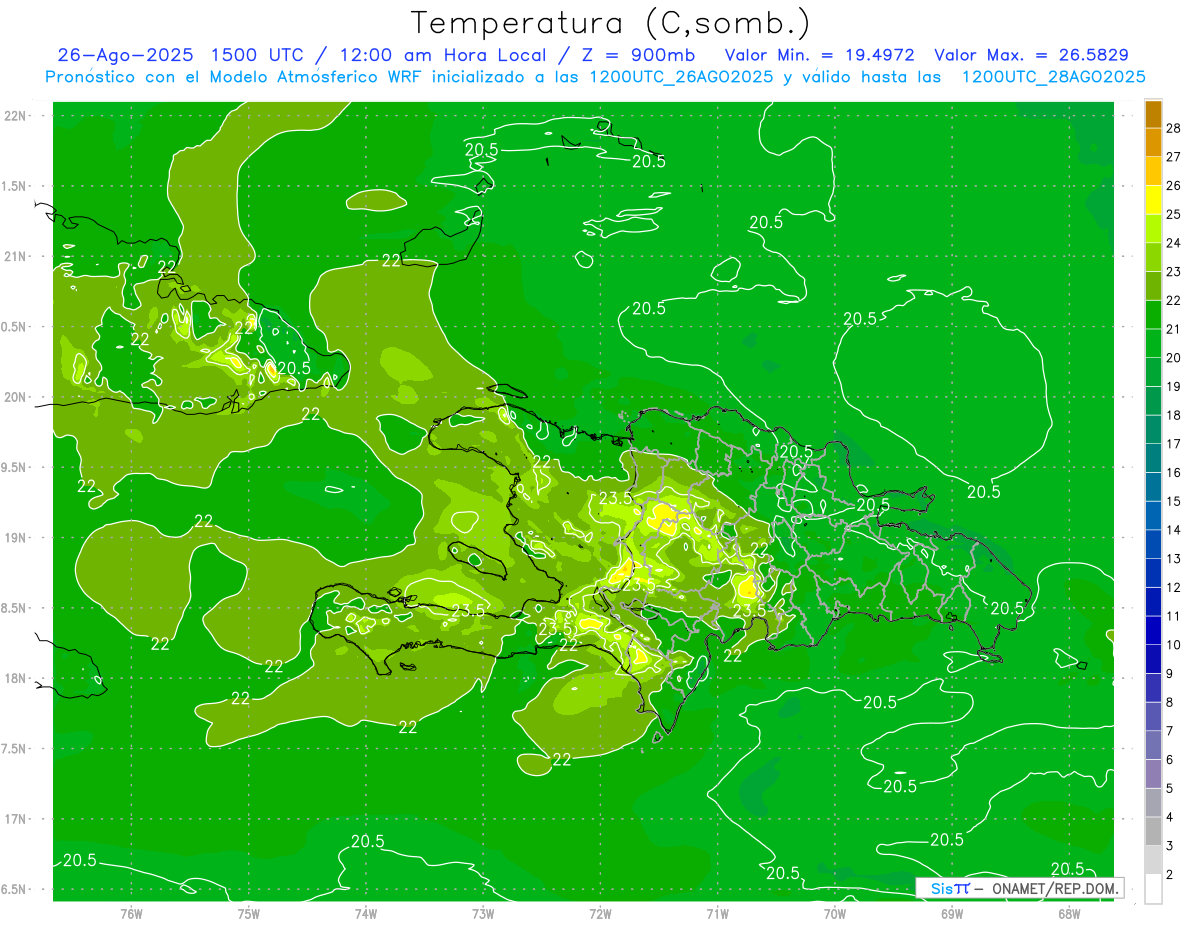
Task: Click longitude axis label '72W'
Action: point(600,913)
